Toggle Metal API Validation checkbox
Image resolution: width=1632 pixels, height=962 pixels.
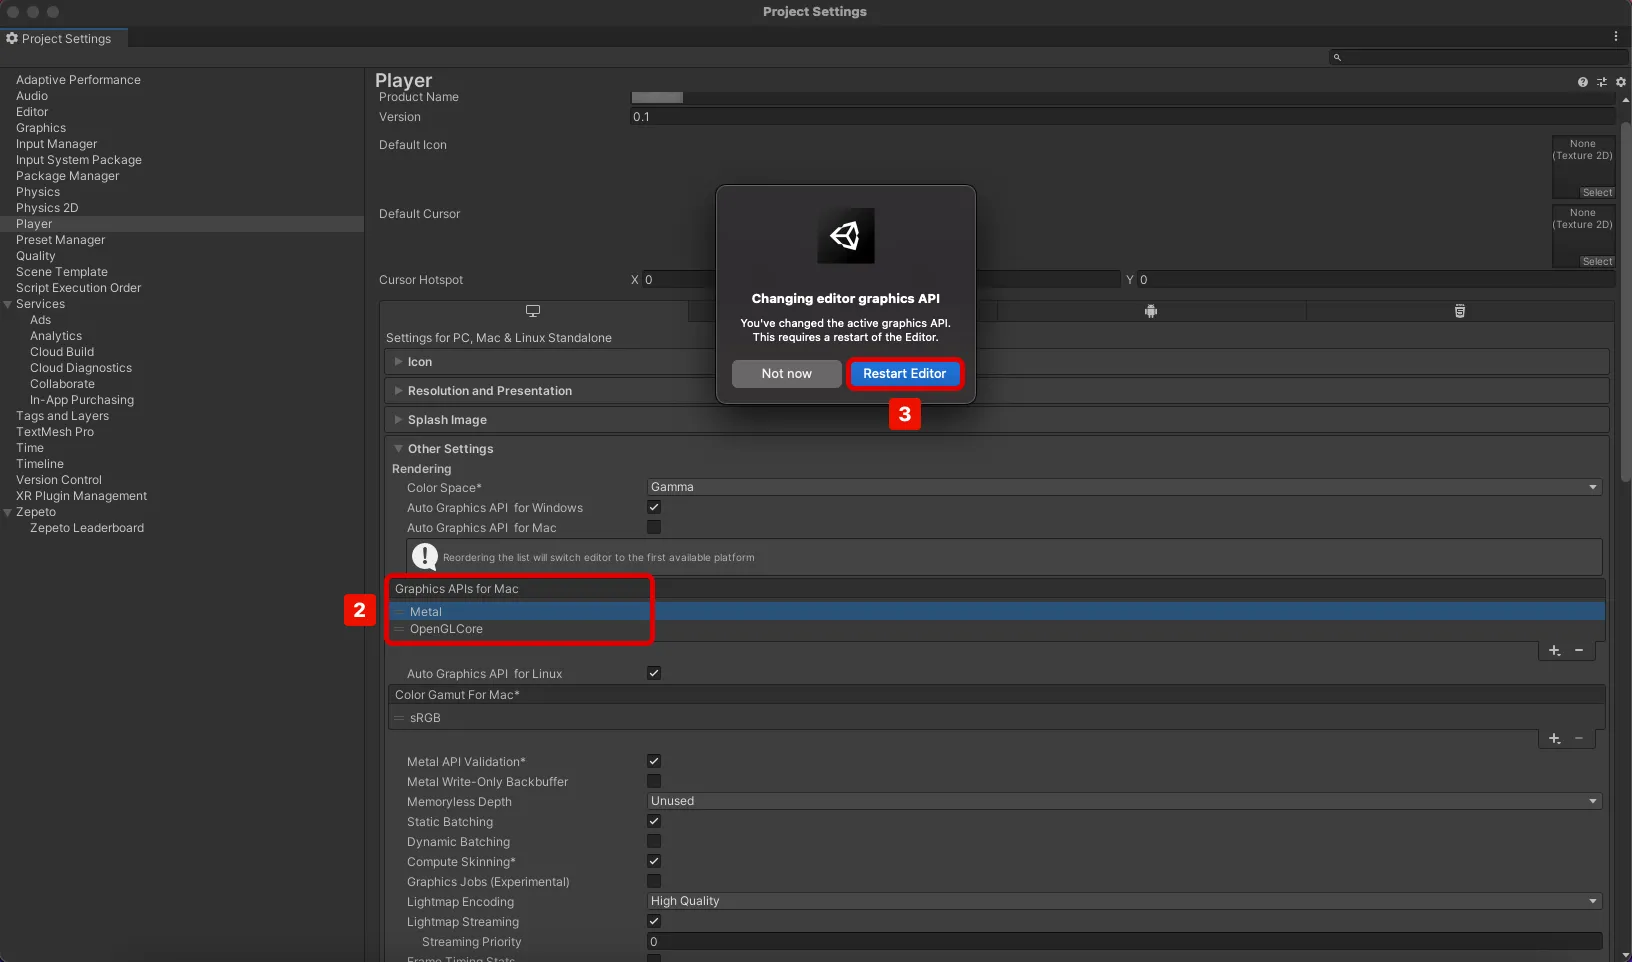654,761
